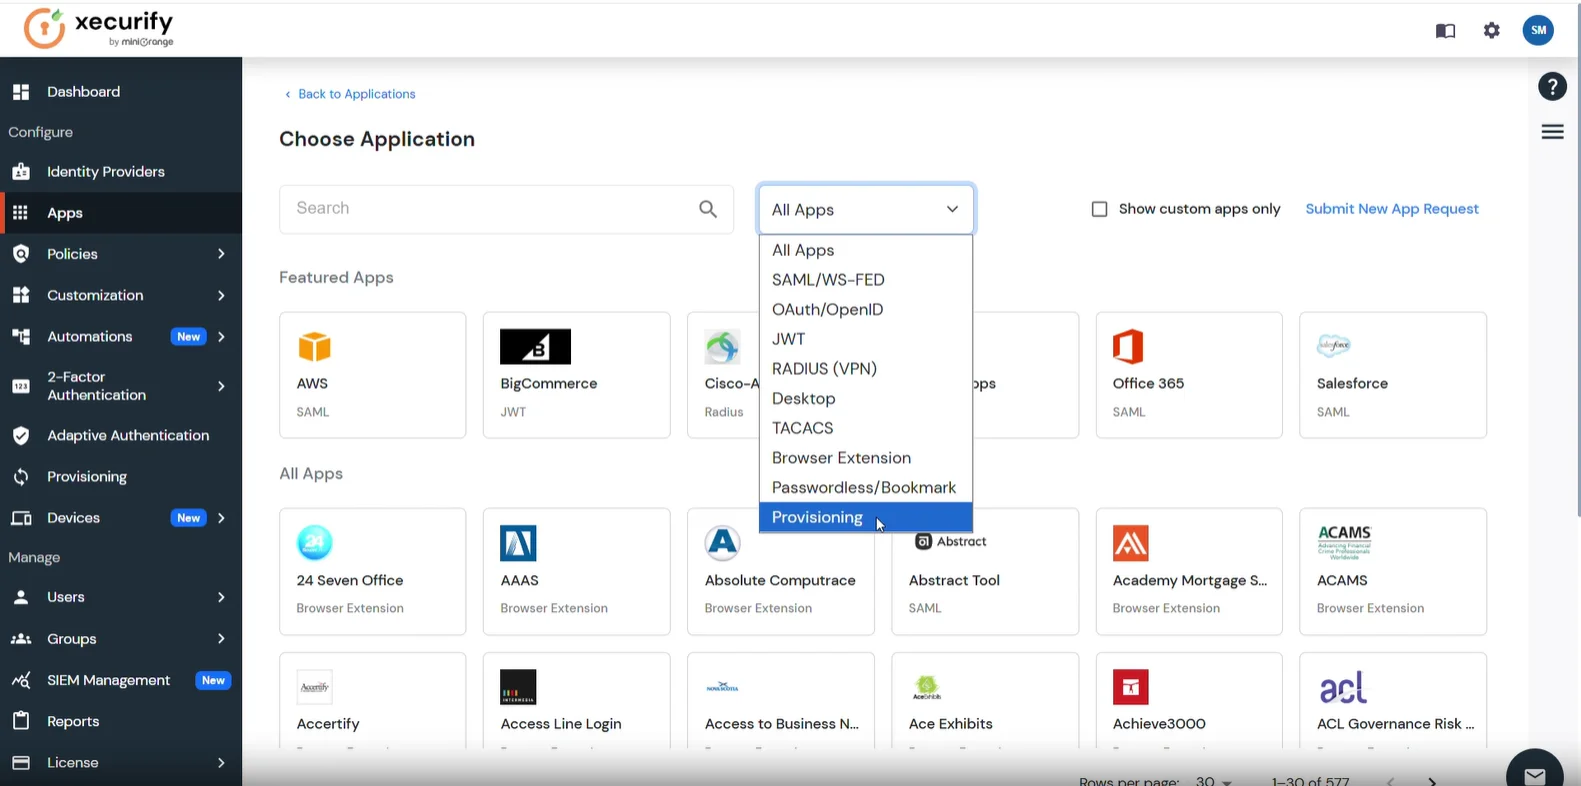Click the Academy Mortgage logo icon
The width and height of the screenshot is (1581, 786).
1130,543
